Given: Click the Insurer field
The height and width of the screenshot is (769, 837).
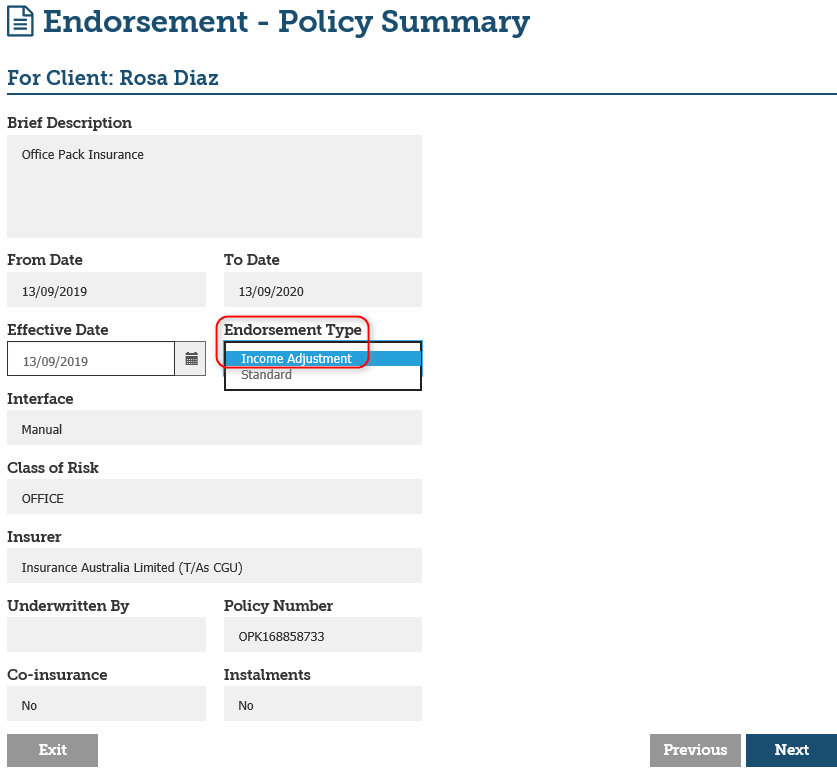Looking at the screenshot, I should [214, 566].
